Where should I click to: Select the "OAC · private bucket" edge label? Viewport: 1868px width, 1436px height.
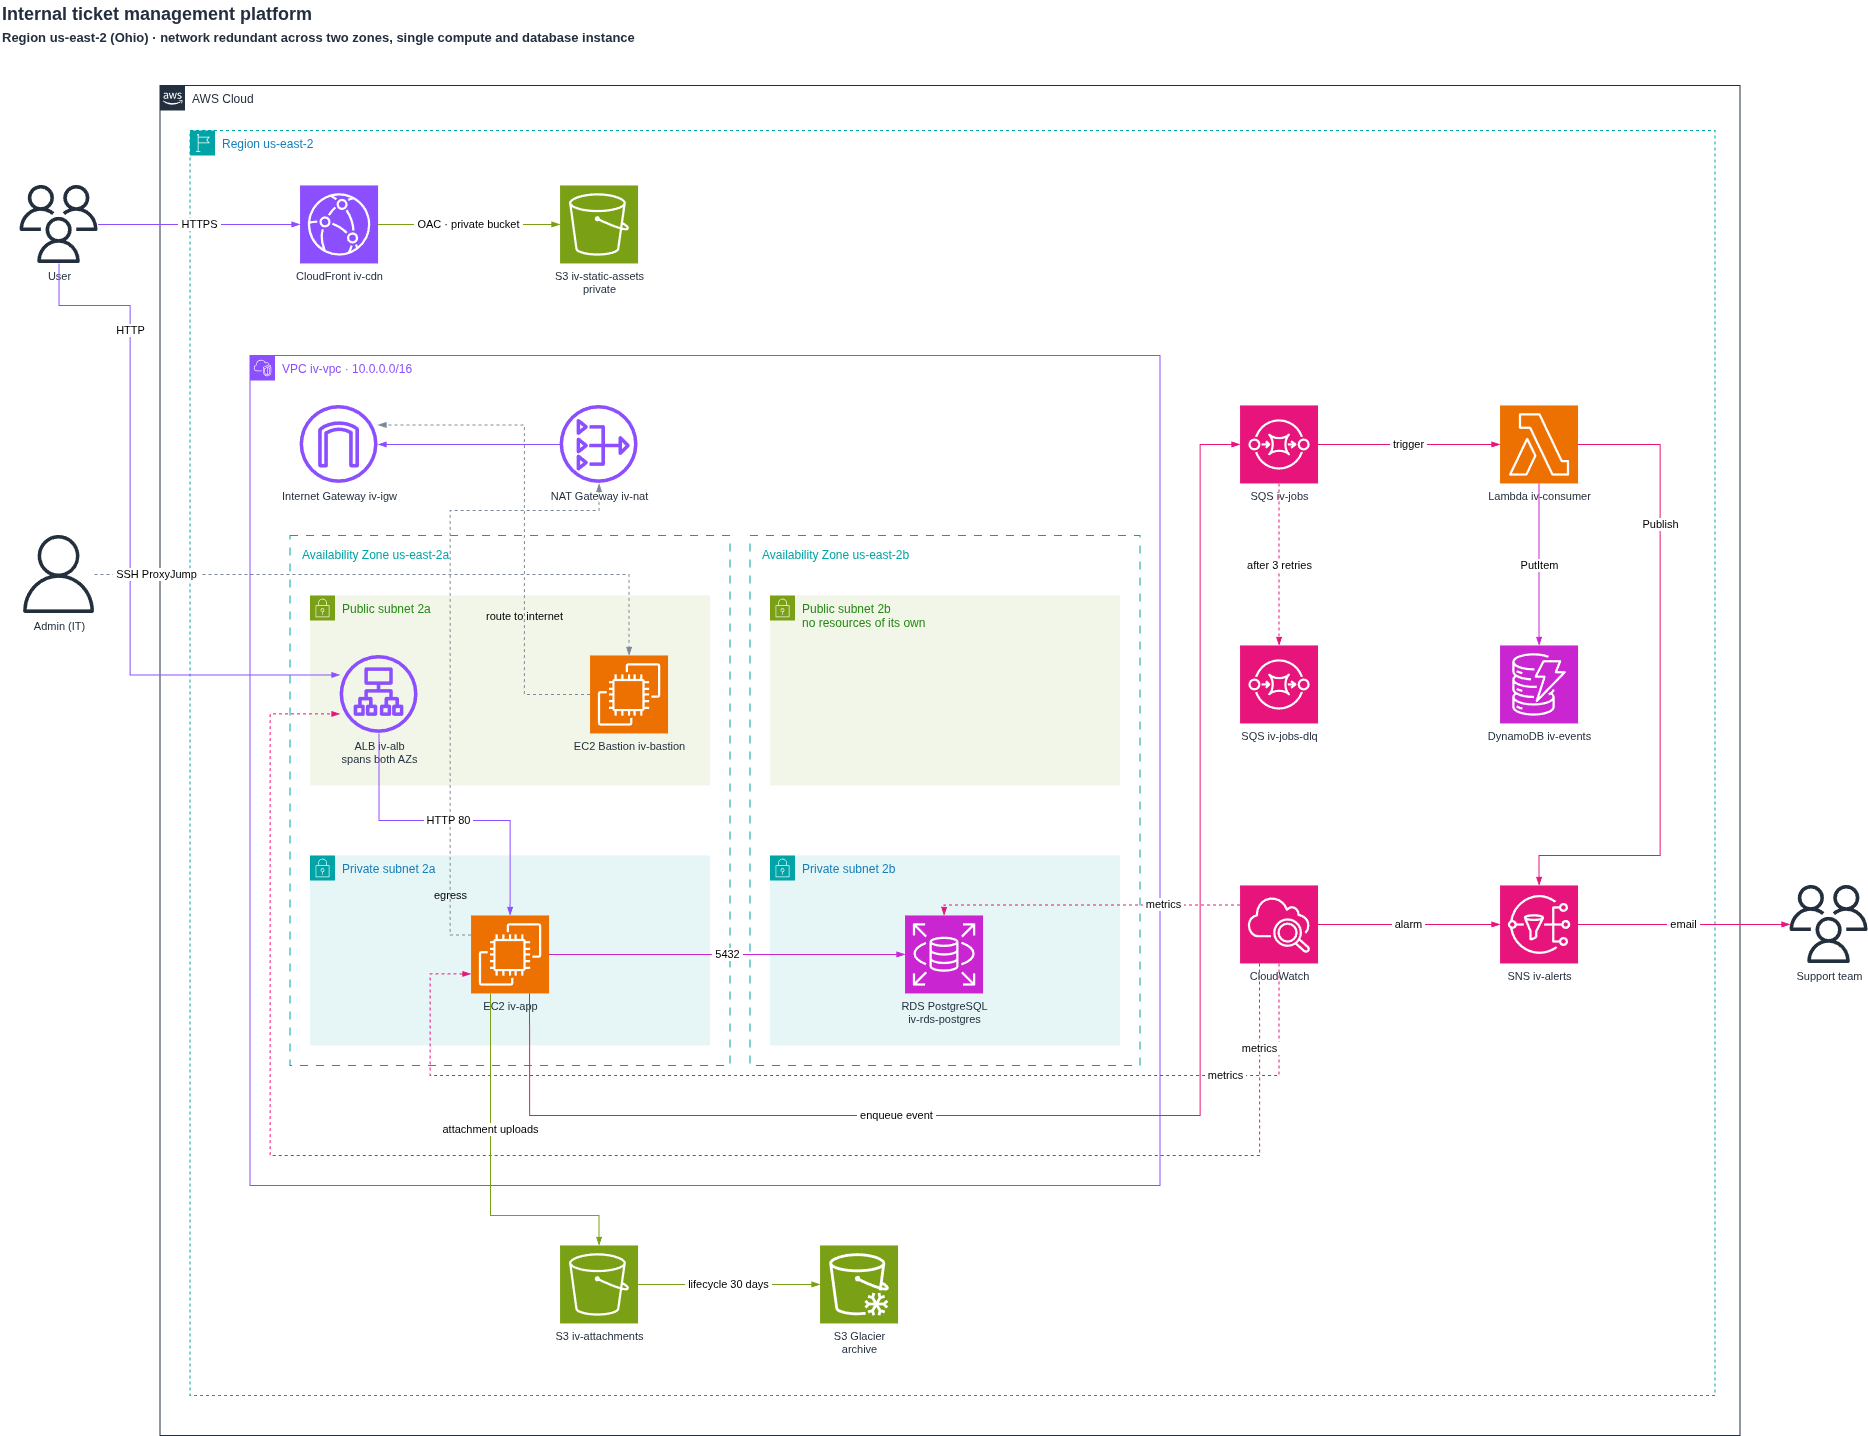pyautogui.click(x=468, y=224)
